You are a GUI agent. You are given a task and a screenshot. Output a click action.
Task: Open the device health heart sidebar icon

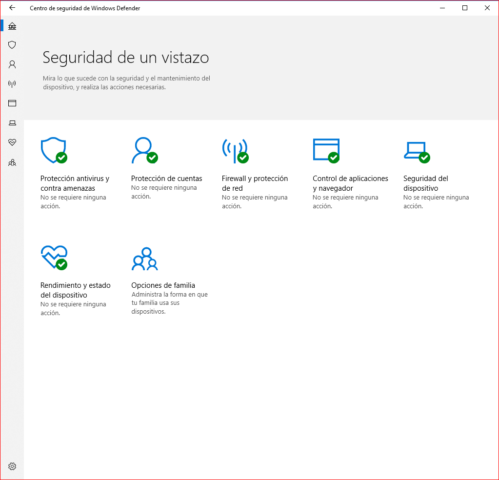click(12, 143)
